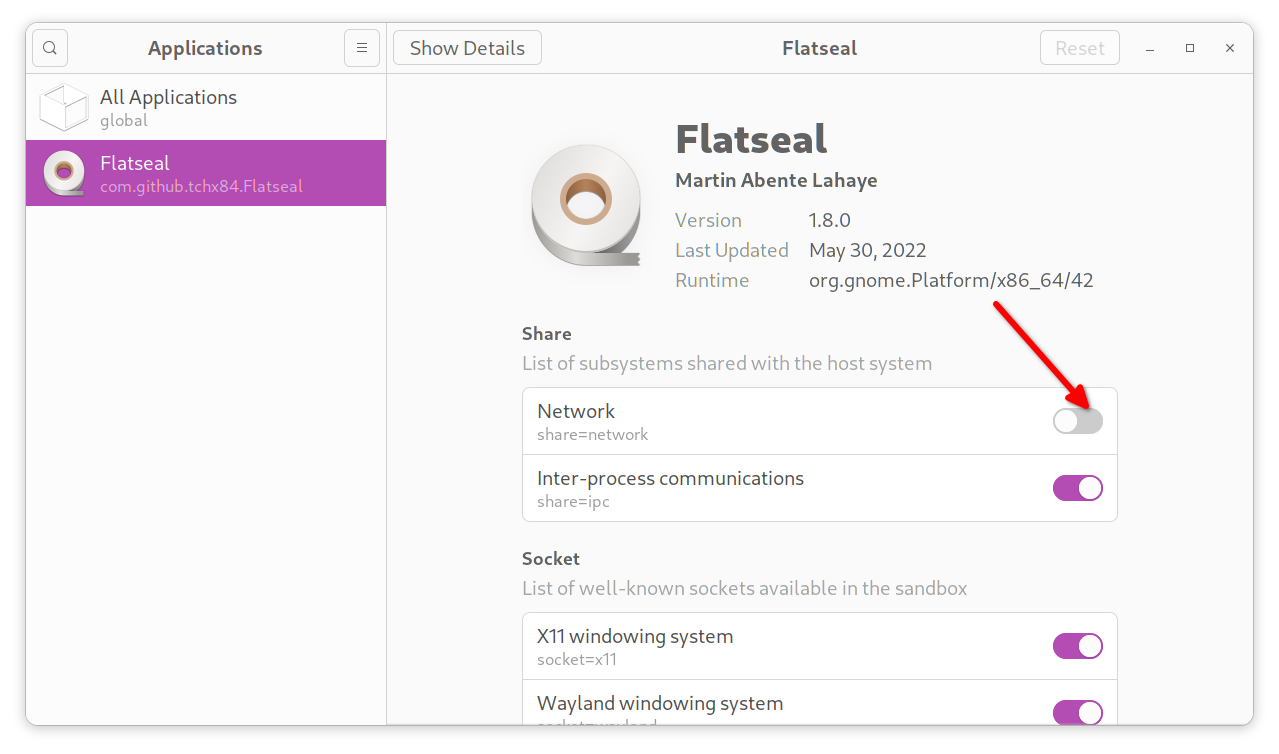Click the Show Details button

coord(467,48)
